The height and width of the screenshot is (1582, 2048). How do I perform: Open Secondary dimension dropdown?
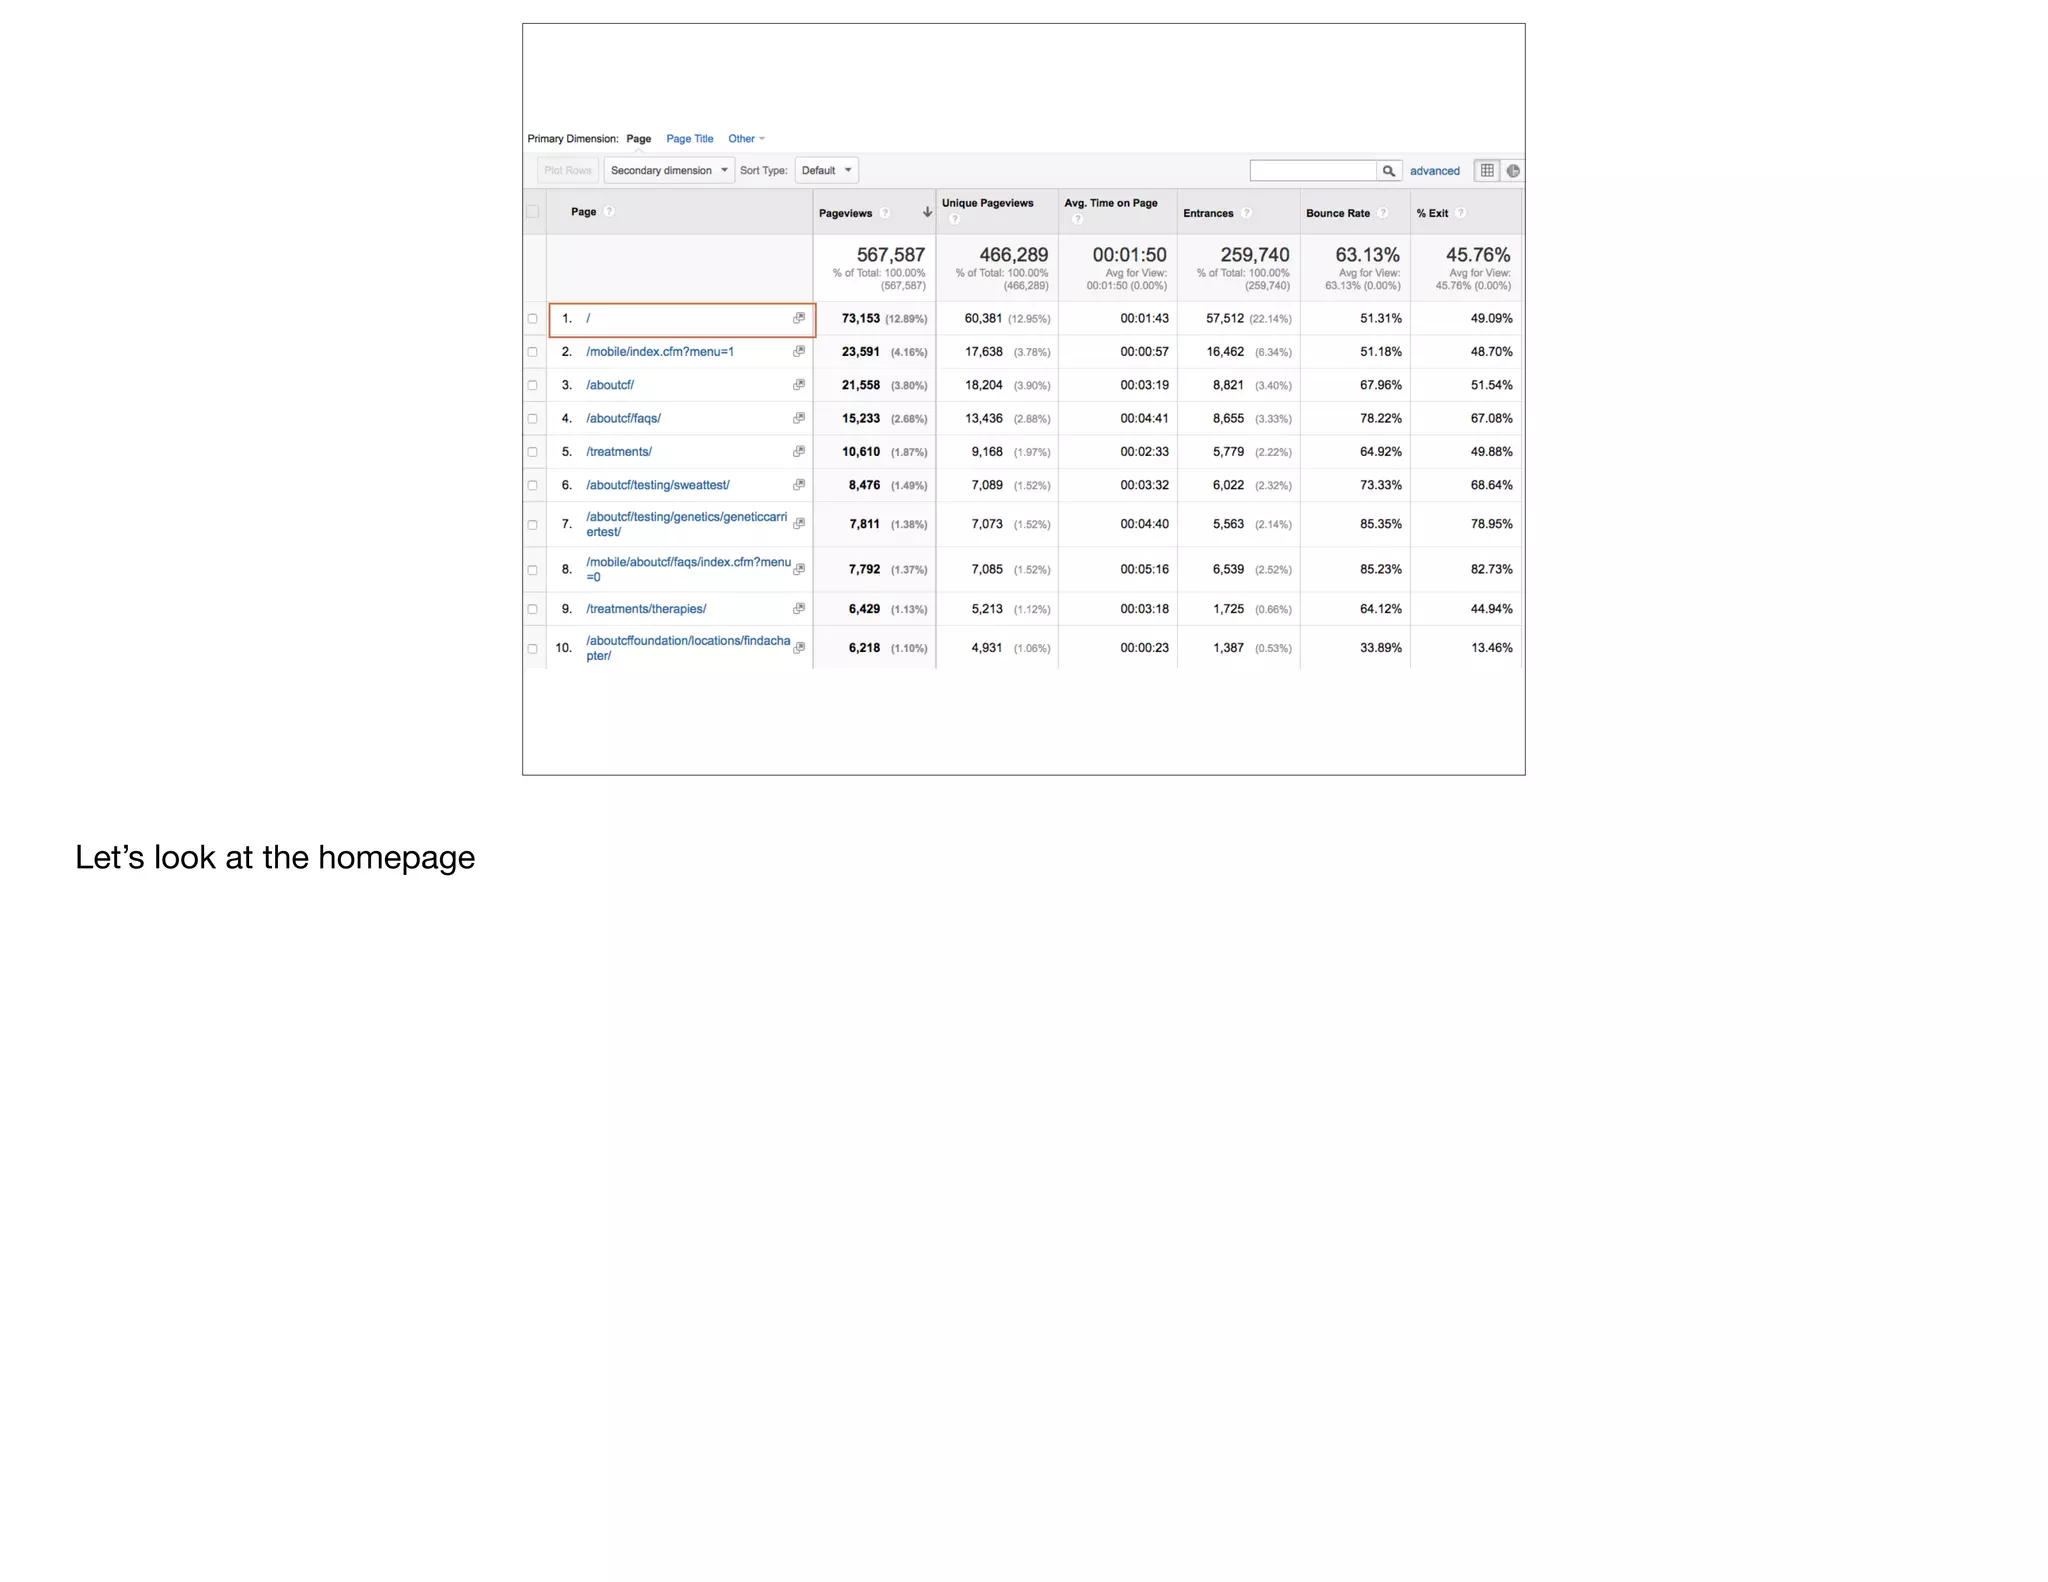pyautogui.click(x=668, y=171)
